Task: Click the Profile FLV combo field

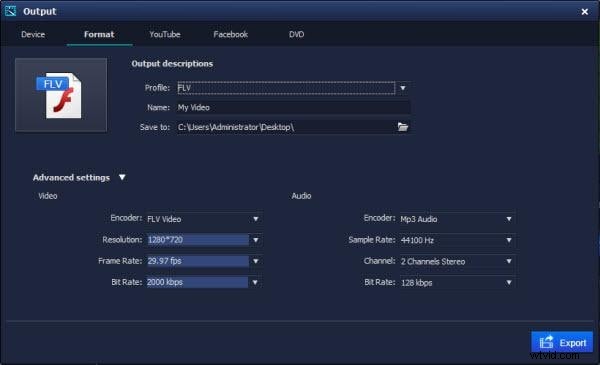Action: [x=286, y=88]
